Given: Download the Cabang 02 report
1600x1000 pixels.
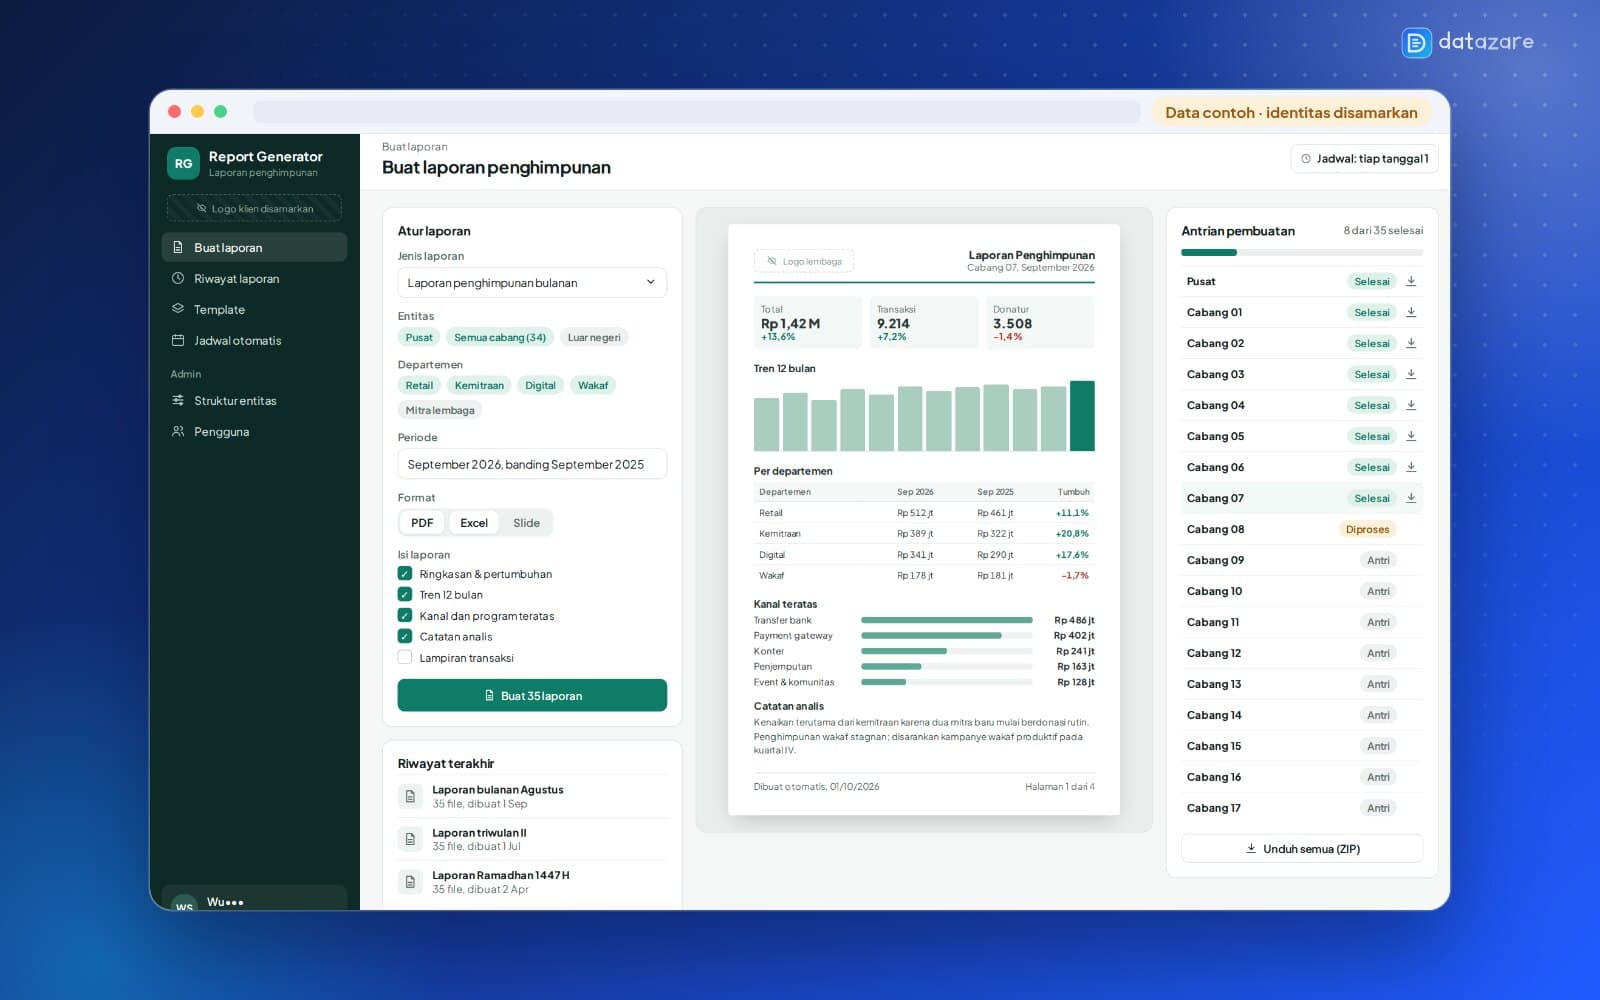Looking at the screenshot, I should tap(1411, 343).
